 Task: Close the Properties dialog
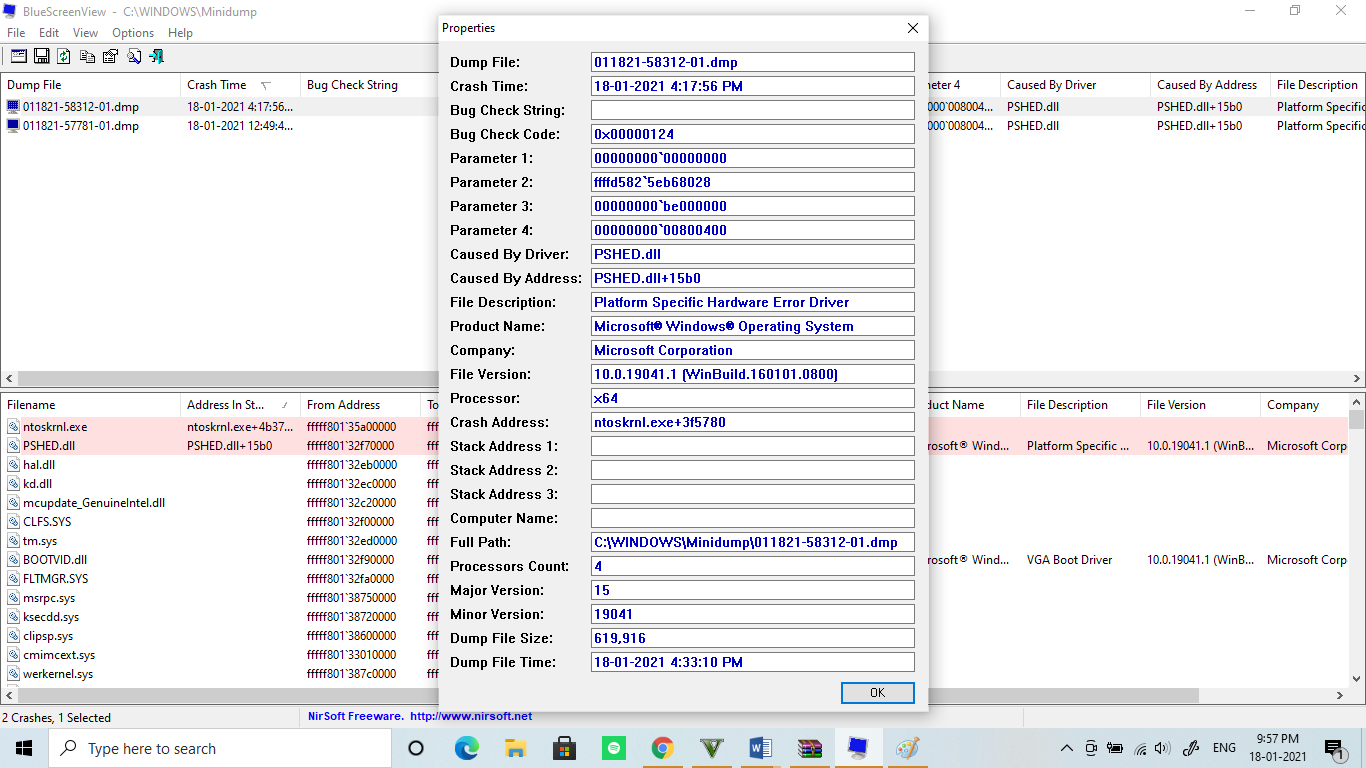point(912,28)
